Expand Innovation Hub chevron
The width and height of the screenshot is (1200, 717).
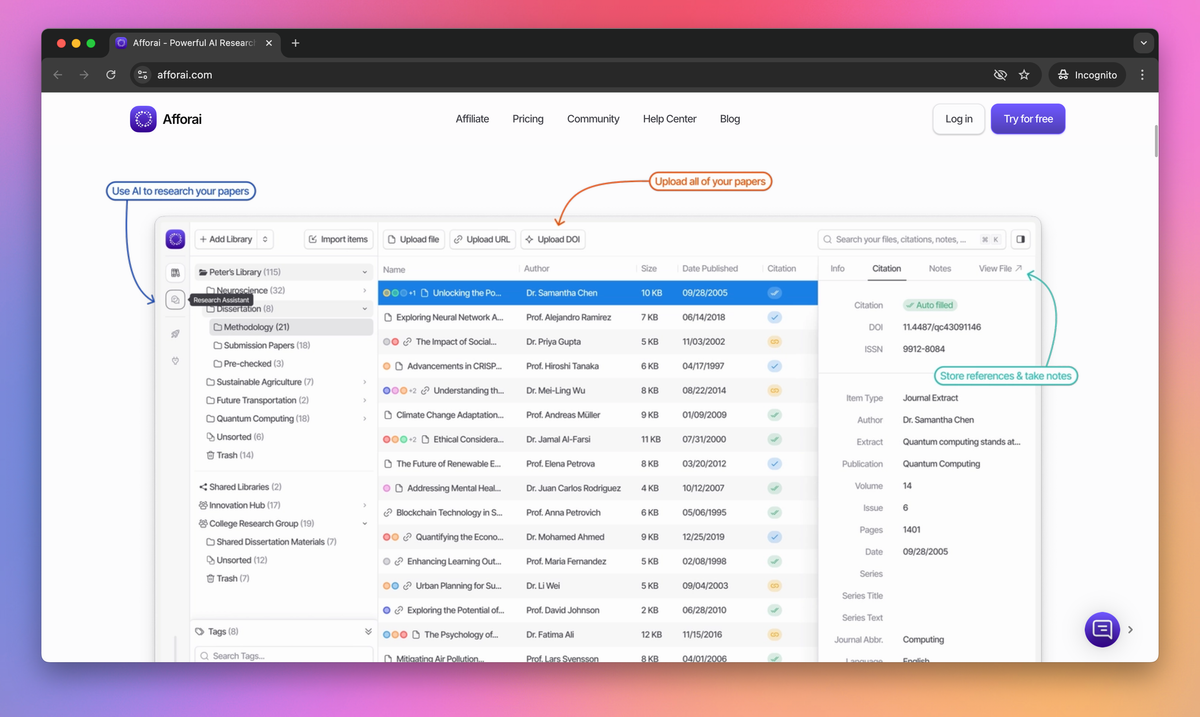tap(365, 505)
